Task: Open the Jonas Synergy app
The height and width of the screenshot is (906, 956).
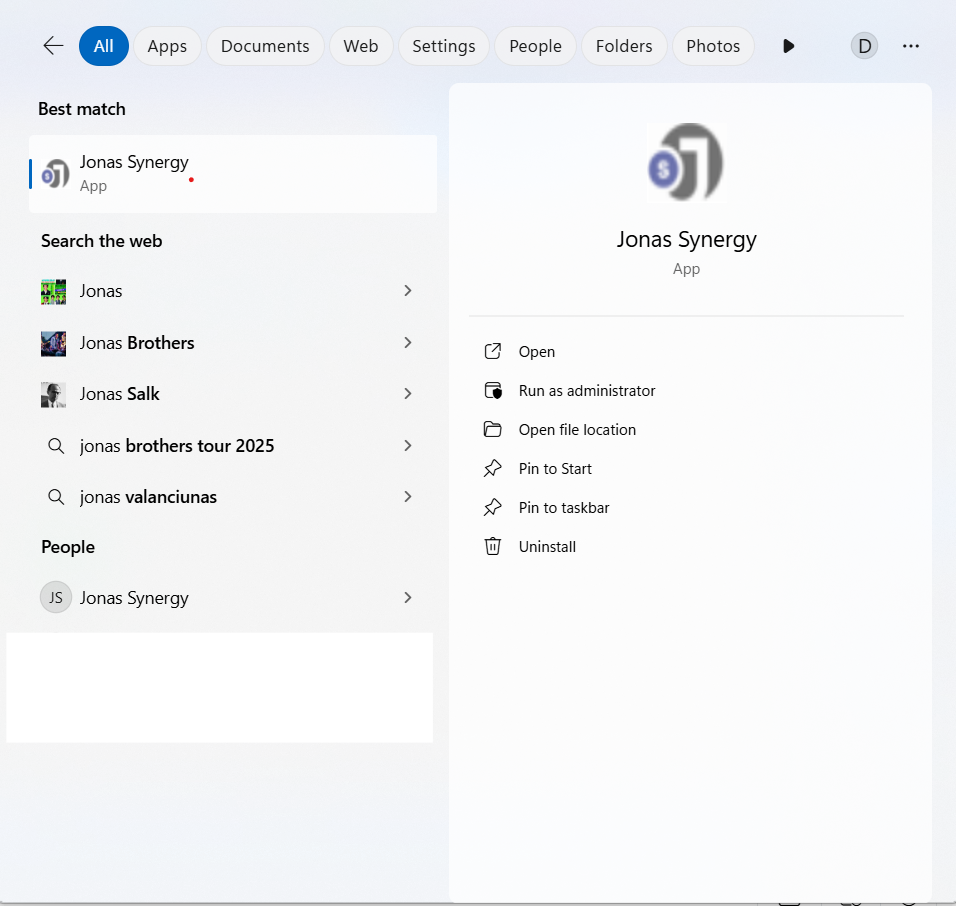Action: [536, 352]
